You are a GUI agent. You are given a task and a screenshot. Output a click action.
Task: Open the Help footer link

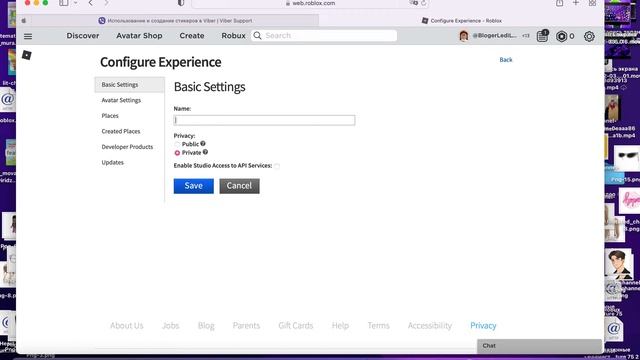click(340, 325)
